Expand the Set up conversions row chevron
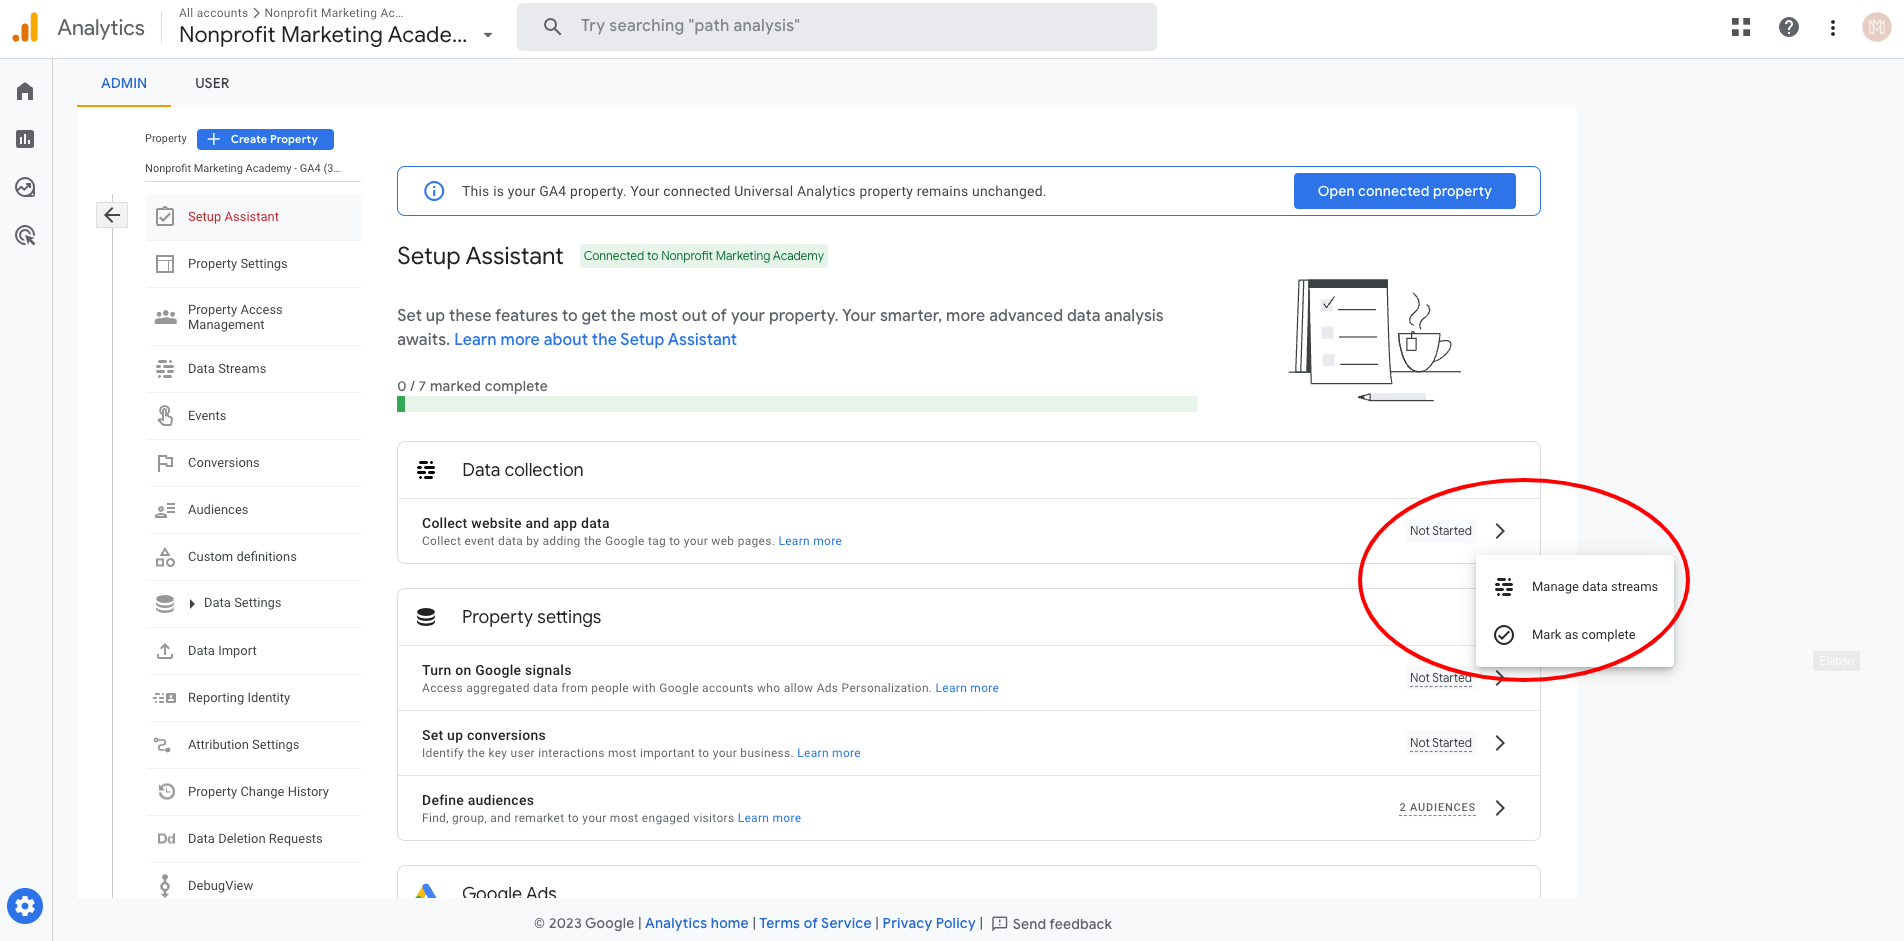This screenshot has height=941, width=1904. tap(1500, 743)
